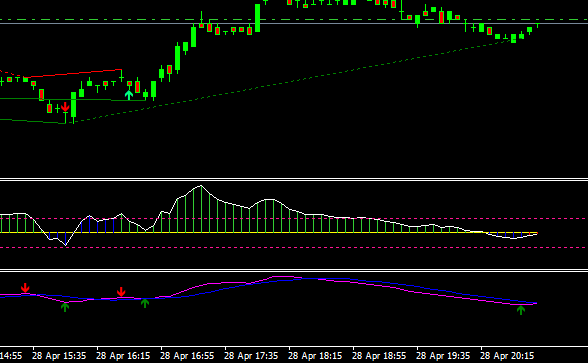Click the lowest trough of the white oscillator line
Image resolution: width=588 pixels, height=363 pixels.
(66, 245)
